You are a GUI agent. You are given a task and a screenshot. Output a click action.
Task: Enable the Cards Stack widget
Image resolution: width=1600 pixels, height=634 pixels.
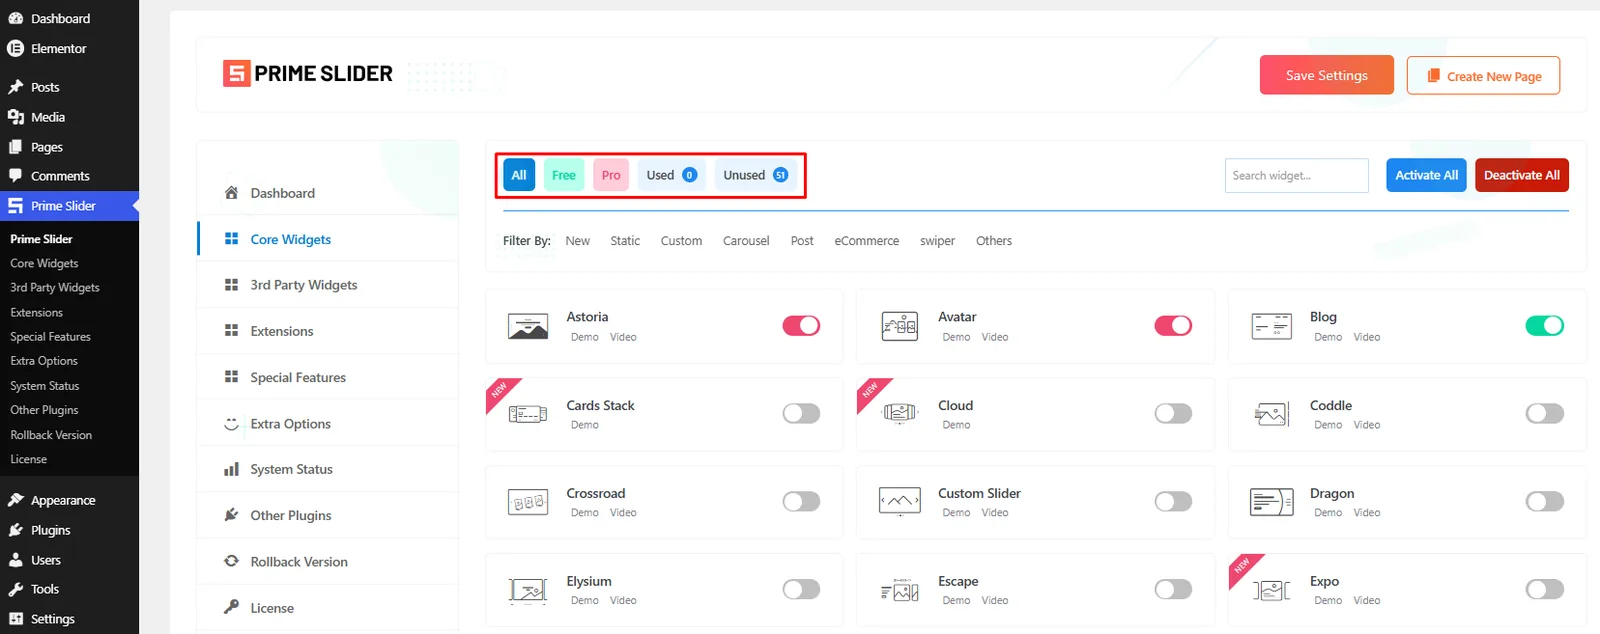pyautogui.click(x=801, y=413)
